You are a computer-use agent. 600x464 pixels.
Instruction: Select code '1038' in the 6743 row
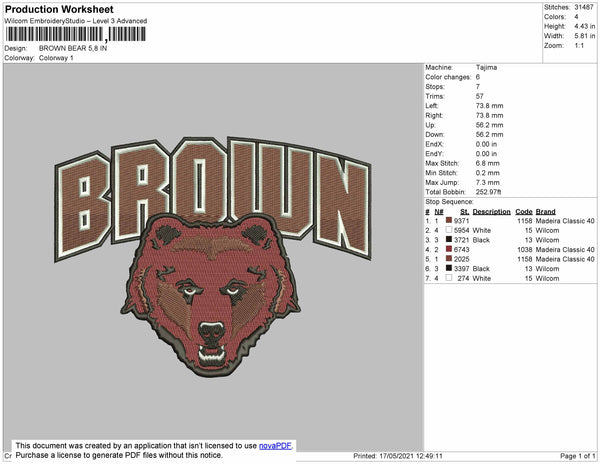(525, 249)
